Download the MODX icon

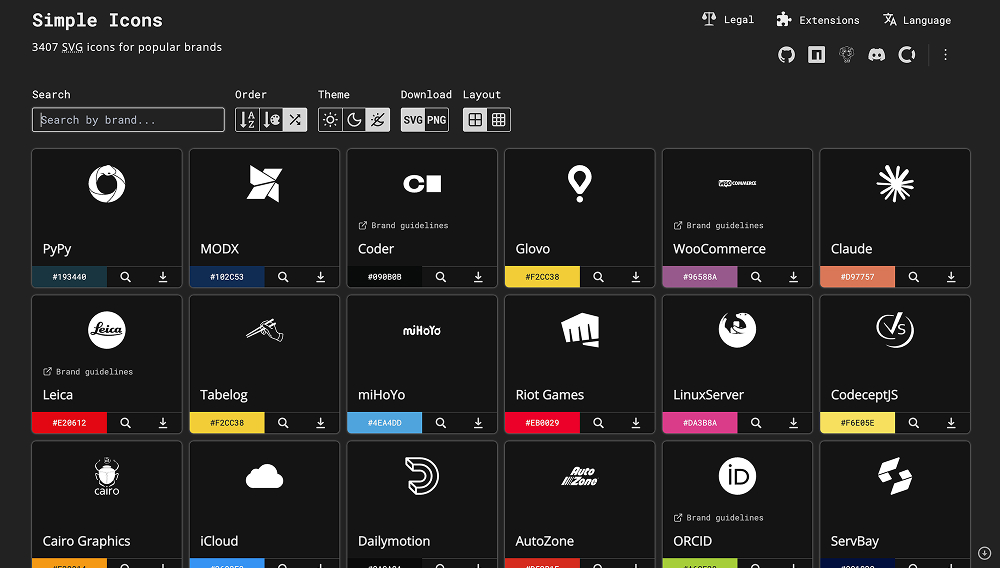click(x=320, y=277)
